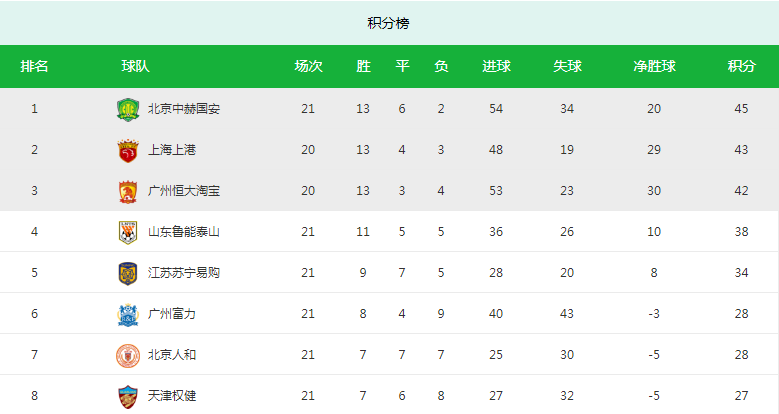Click the 广州恒大淘宝 team name
The width and height of the screenshot is (779, 414).
184,191
